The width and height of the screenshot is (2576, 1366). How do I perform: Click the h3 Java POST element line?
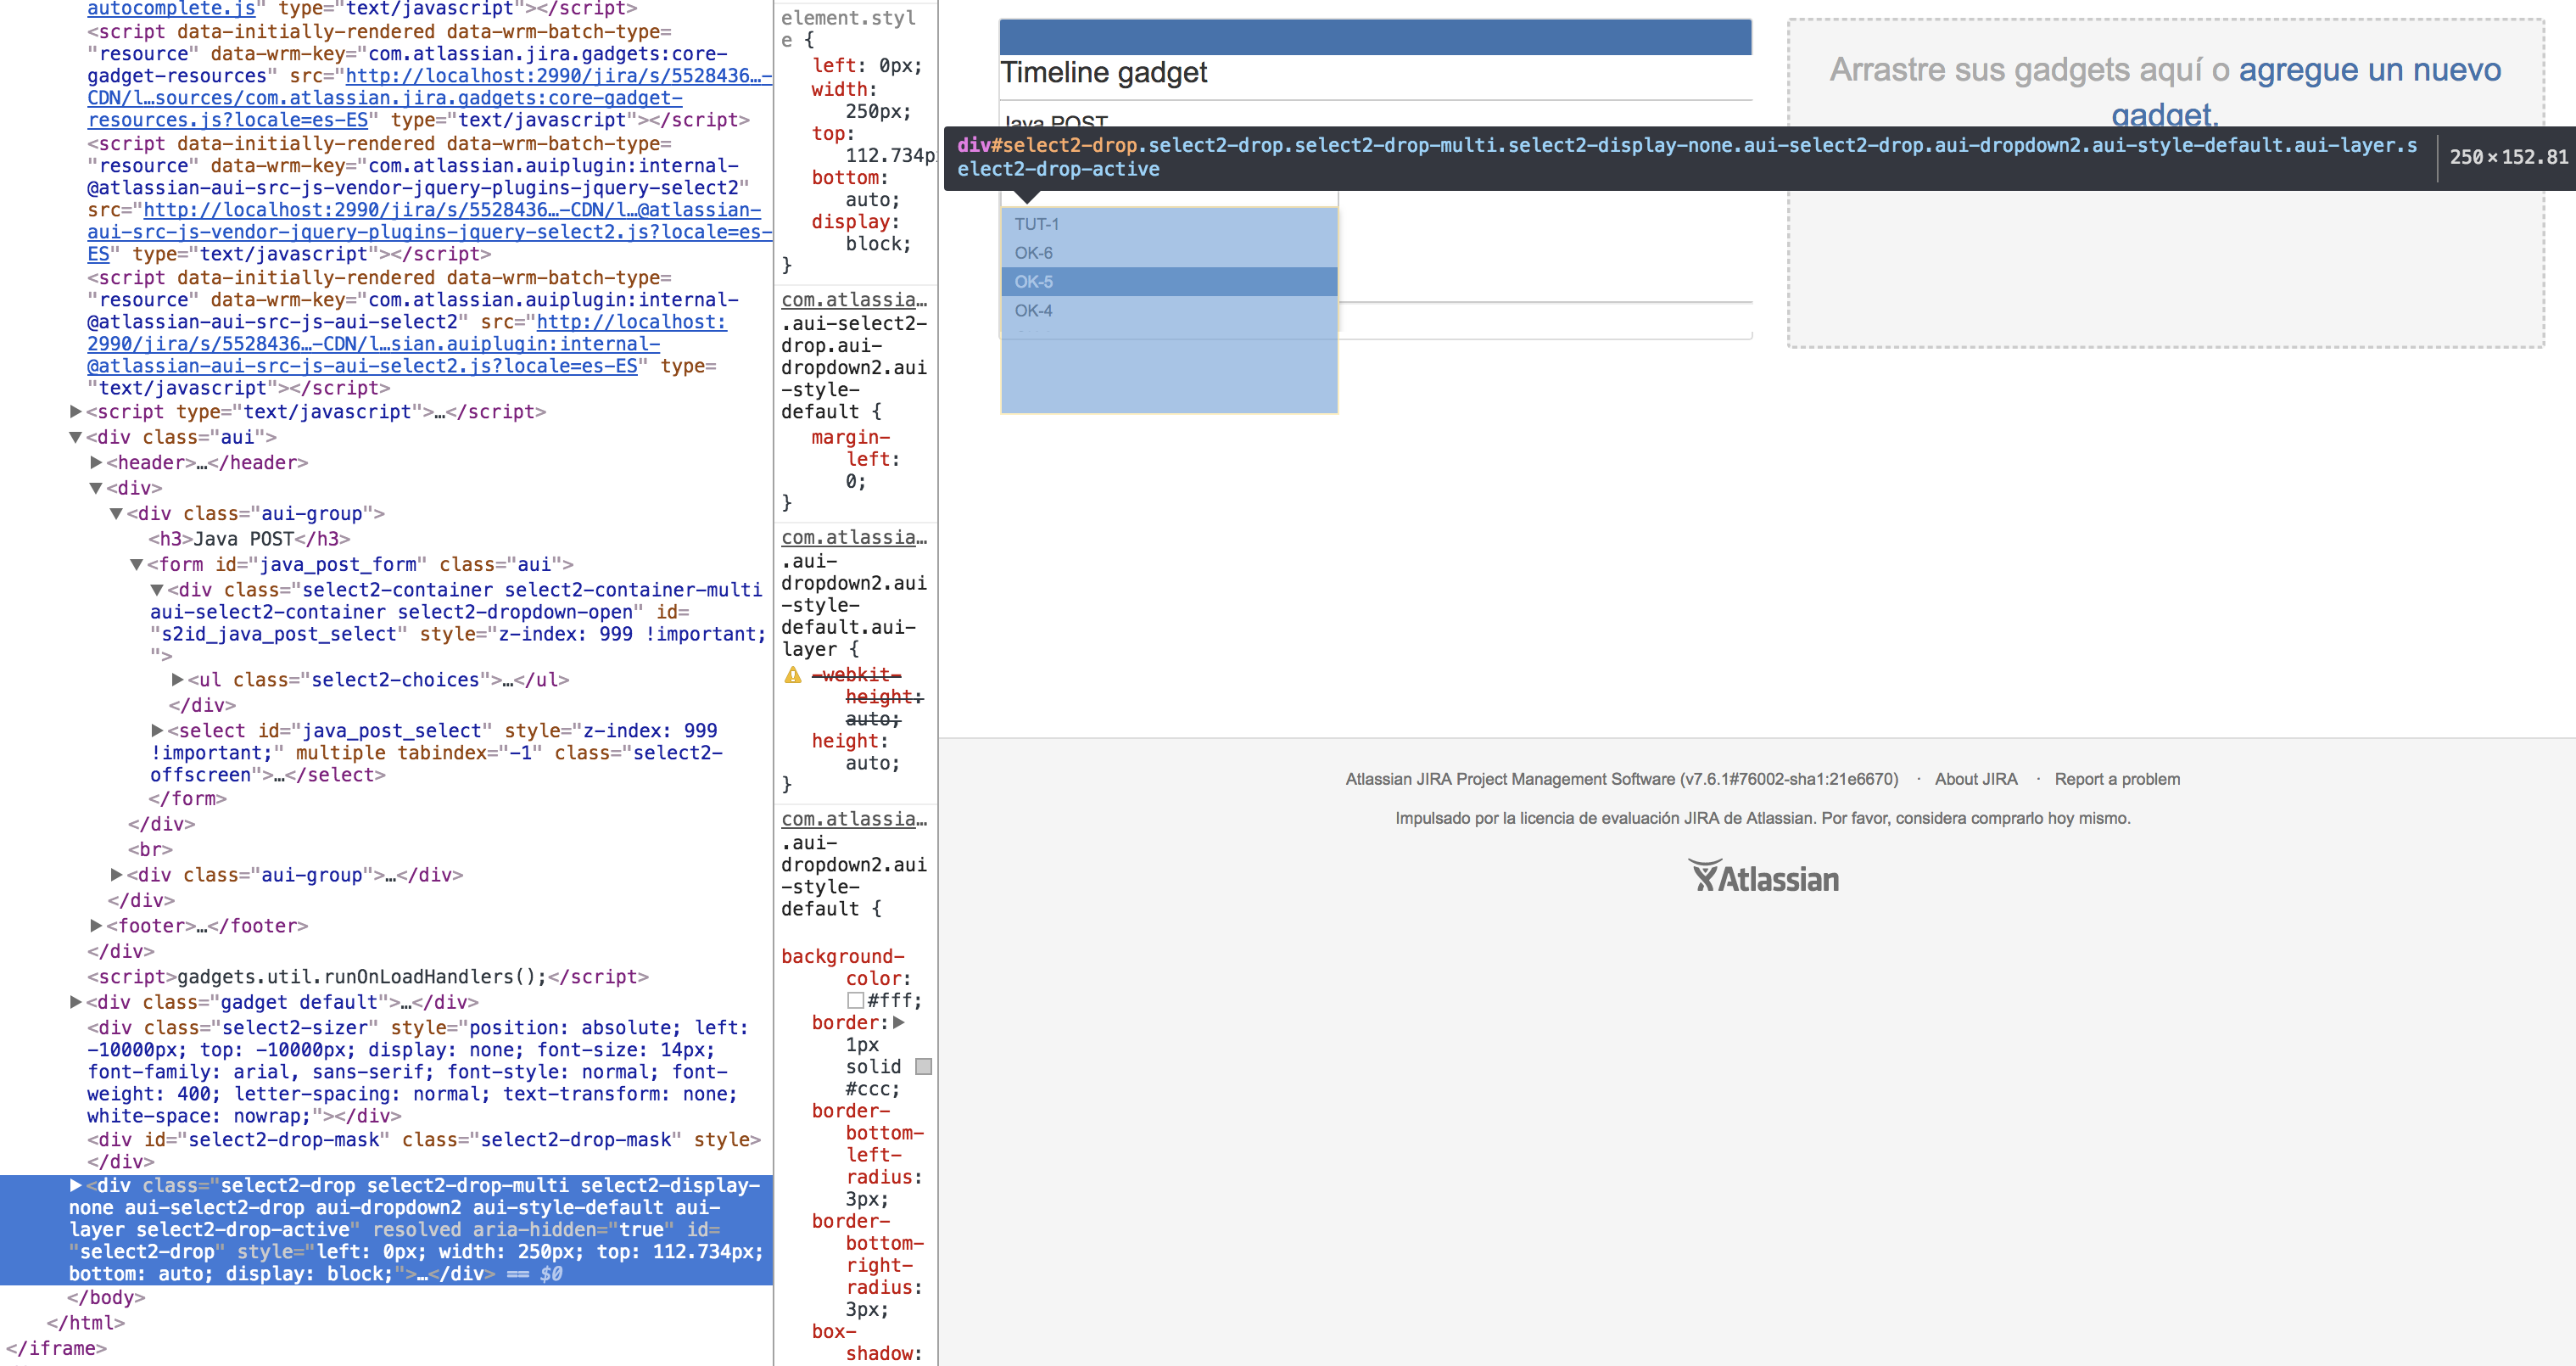[x=249, y=538]
